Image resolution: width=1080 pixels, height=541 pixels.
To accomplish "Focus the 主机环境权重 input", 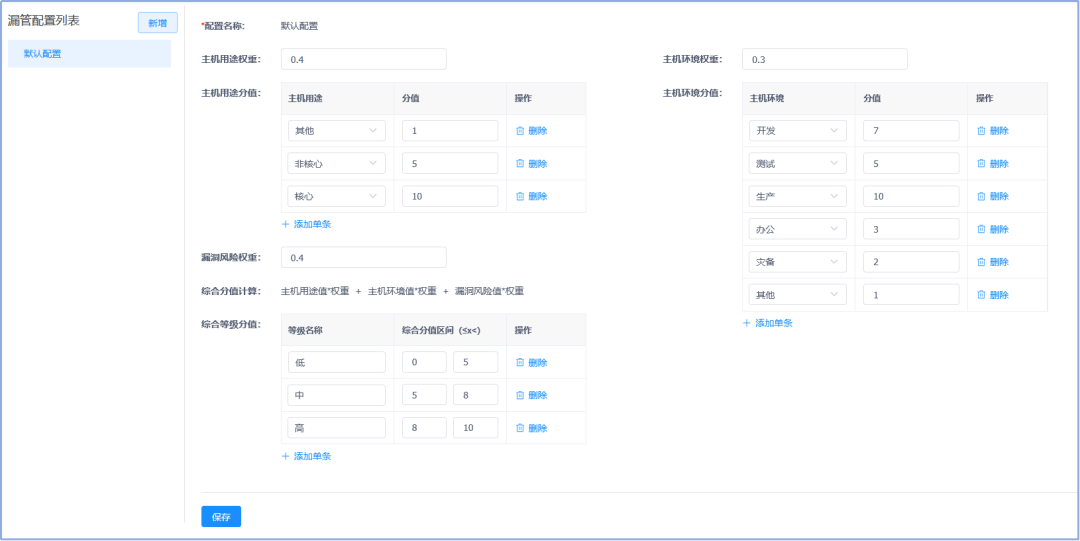I will click(824, 59).
